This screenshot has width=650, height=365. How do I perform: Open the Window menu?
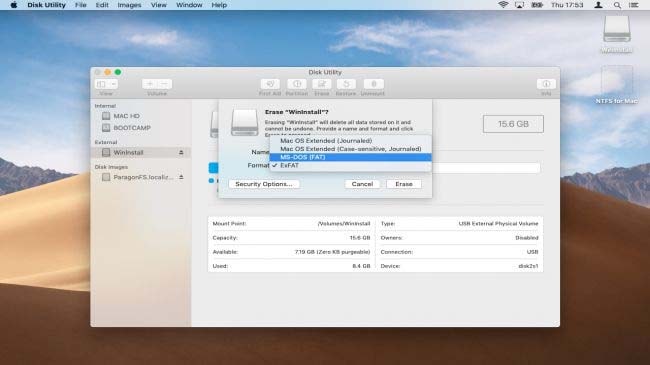click(189, 5)
